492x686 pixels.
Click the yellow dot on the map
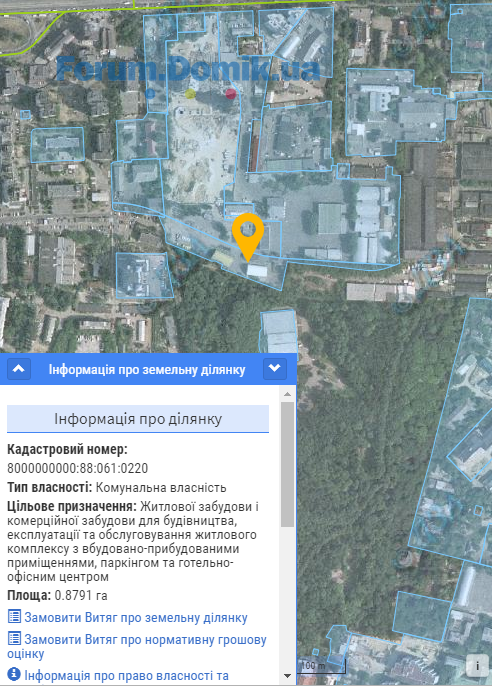click(x=190, y=94)
